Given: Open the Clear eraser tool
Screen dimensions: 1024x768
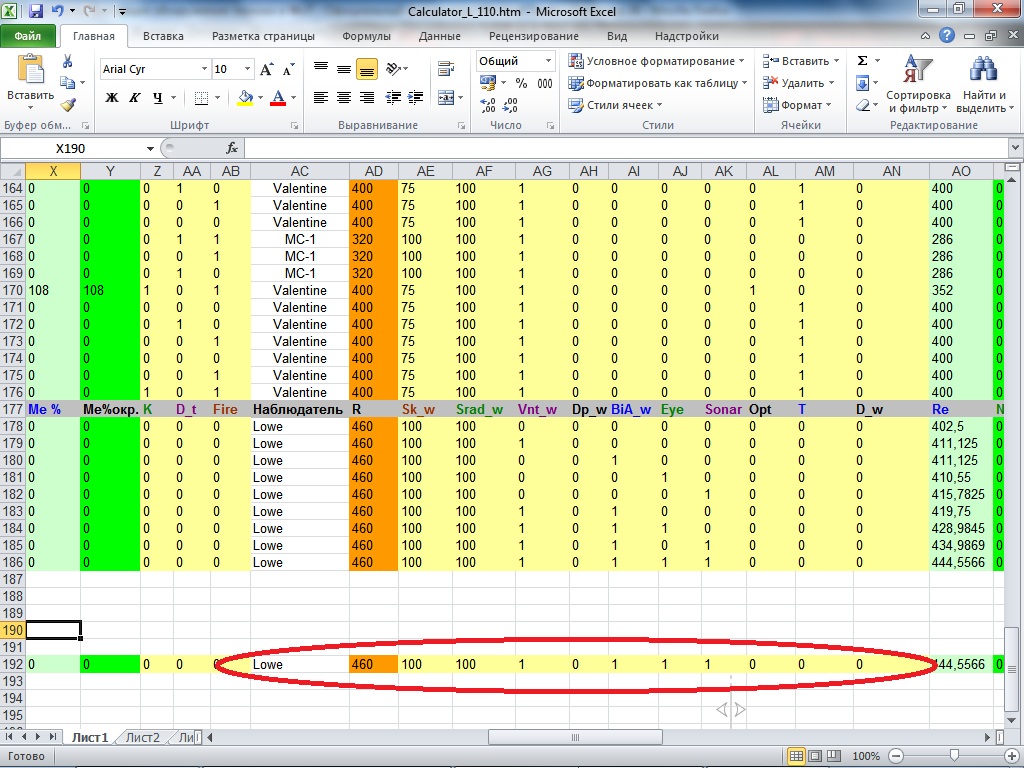Looking at the screenshot, I should (x=862, y=105).
